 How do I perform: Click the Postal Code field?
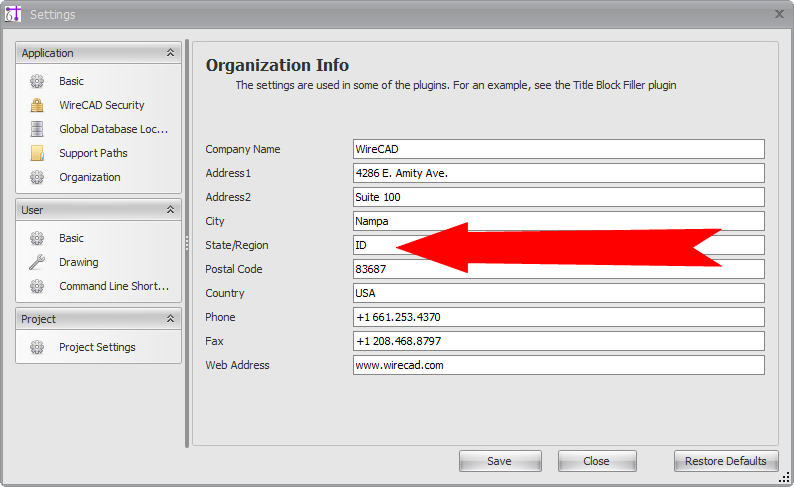coord(559,269)
